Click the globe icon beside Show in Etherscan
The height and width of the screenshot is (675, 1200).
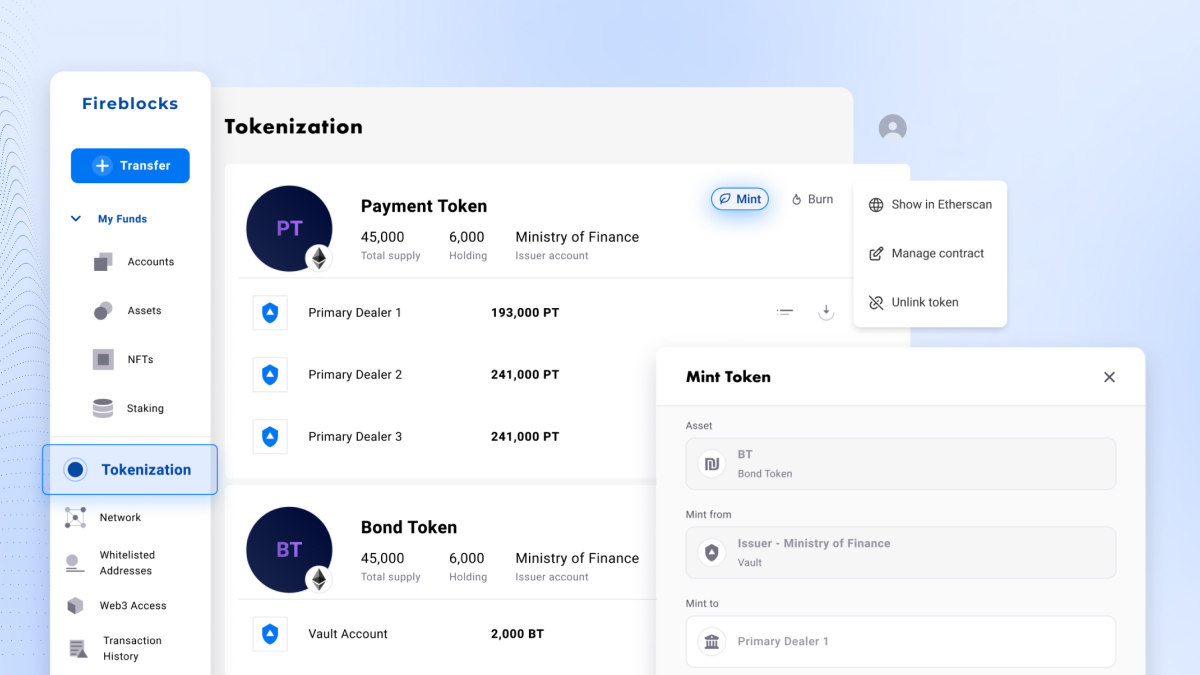tap(876, 205)
